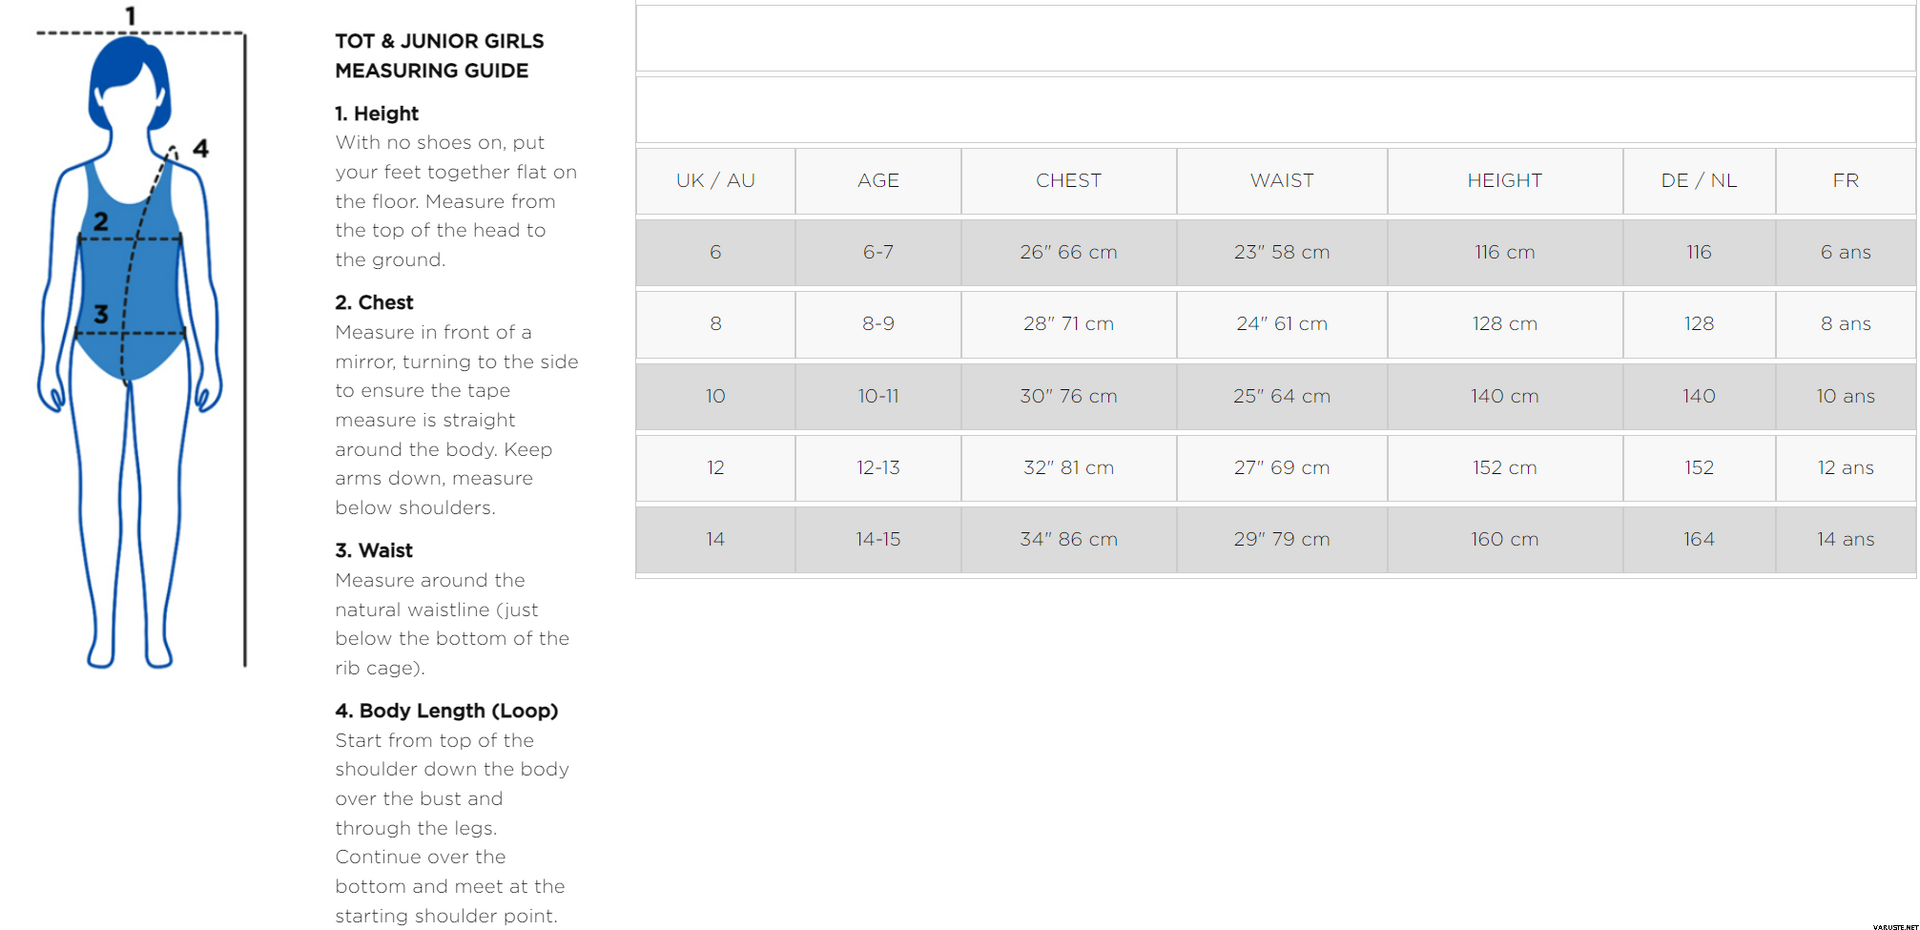Image resolution: width=1920 pixels, height=930 pixels.
Task: Click the number 2 chest marker on figure
Action: pyautogui.click(x=101, y=222)
